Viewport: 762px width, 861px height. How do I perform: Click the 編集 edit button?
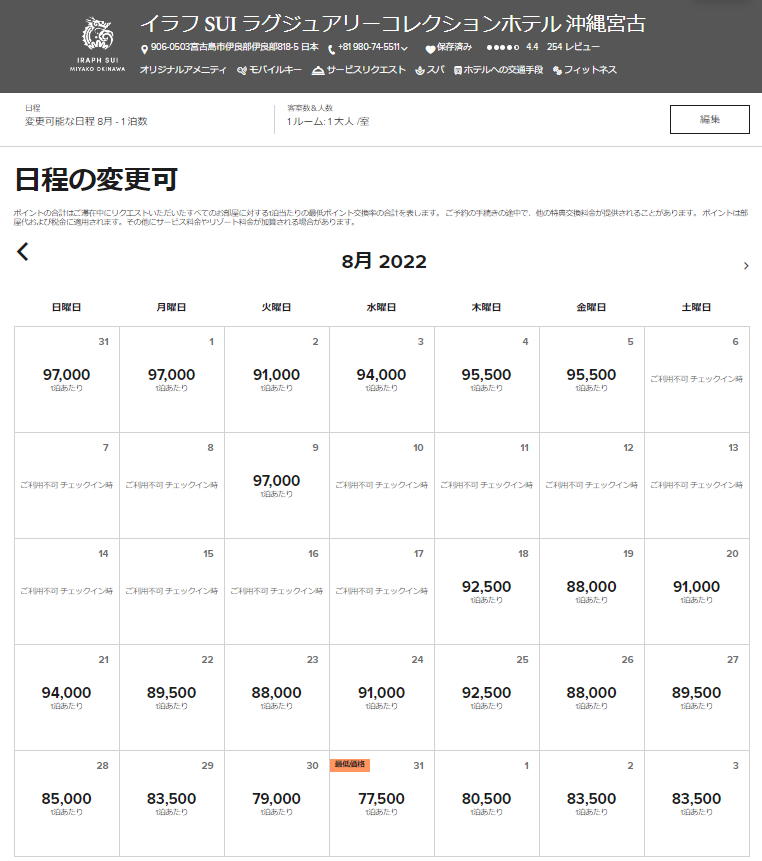click(709, 119)
